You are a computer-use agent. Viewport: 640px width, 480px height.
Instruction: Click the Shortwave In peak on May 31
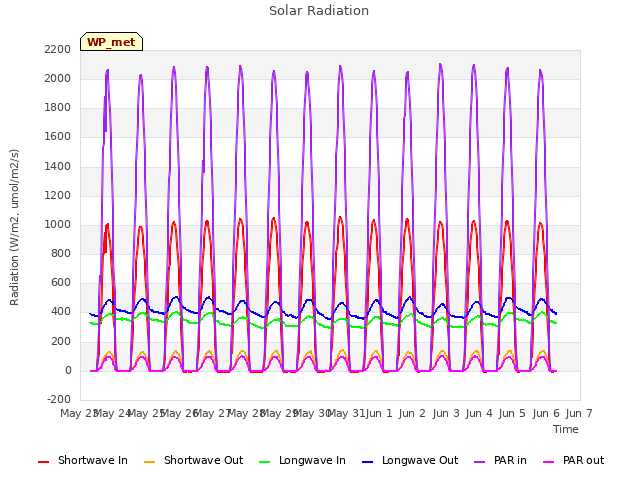coord(340,217)
